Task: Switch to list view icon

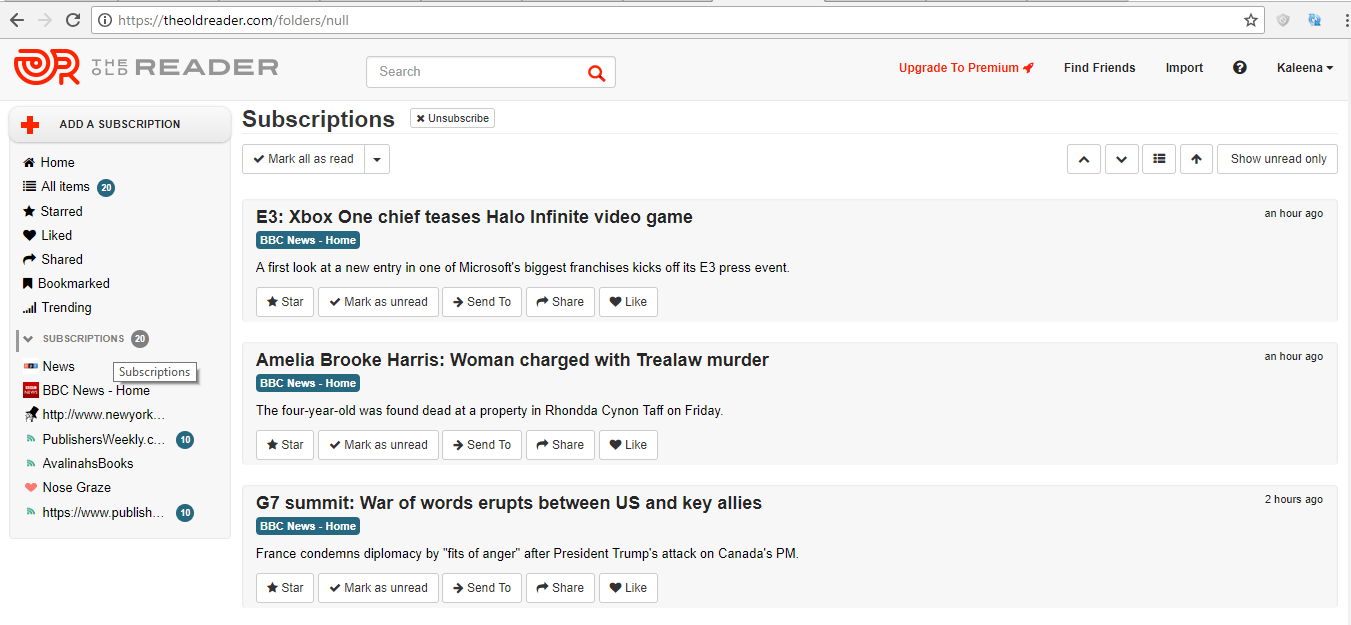Action: coord(1159,159)
